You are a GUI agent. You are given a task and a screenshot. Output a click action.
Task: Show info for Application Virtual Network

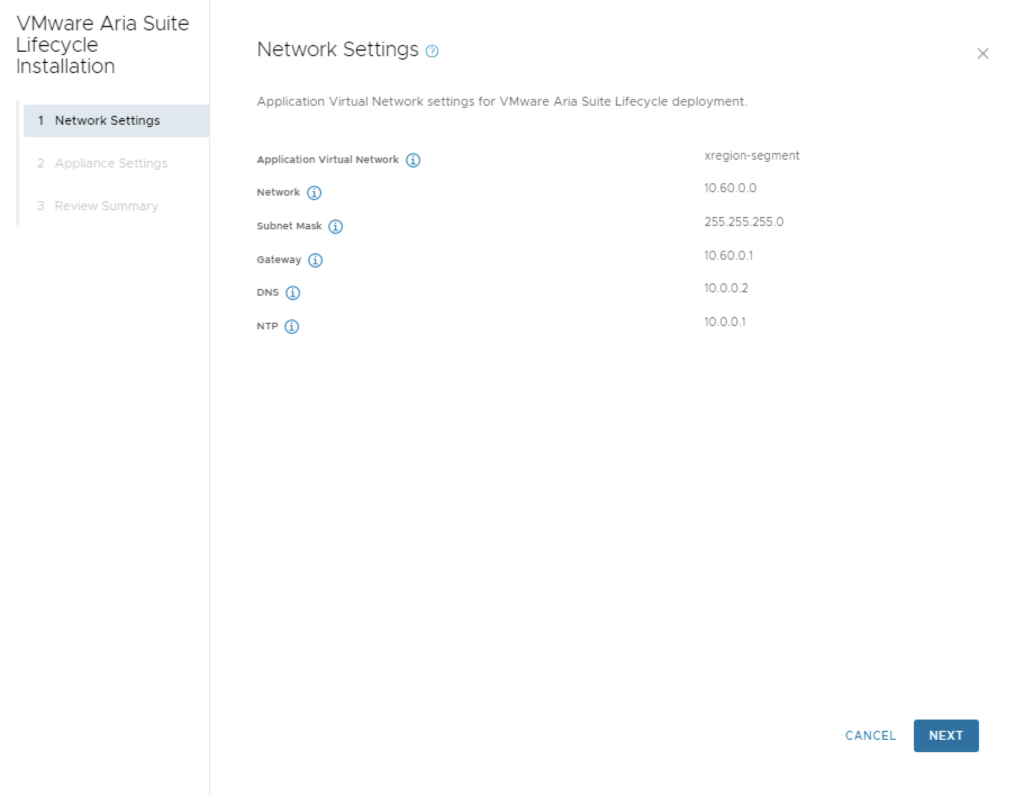(x=413, y=160)
